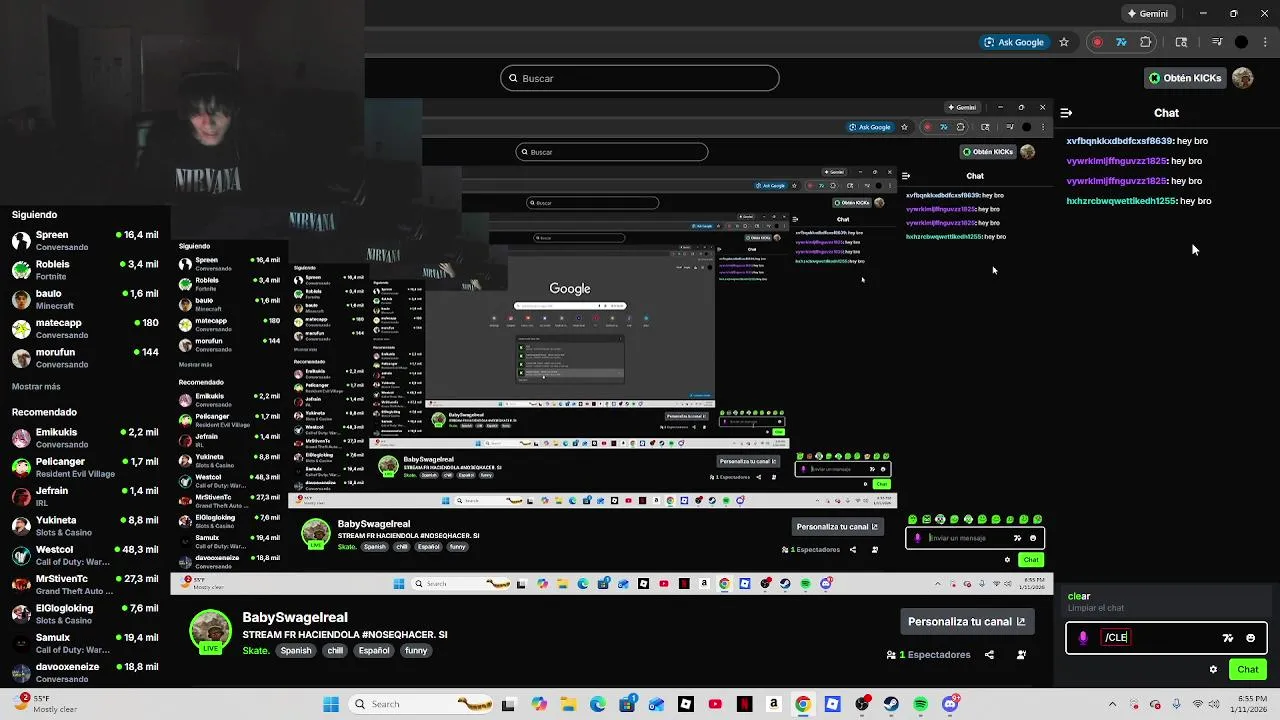The width and height of the screenshot is (1280, 720).
Task: Open ElGlogloking channel in sidebar
Action: (x=85, y=614)
